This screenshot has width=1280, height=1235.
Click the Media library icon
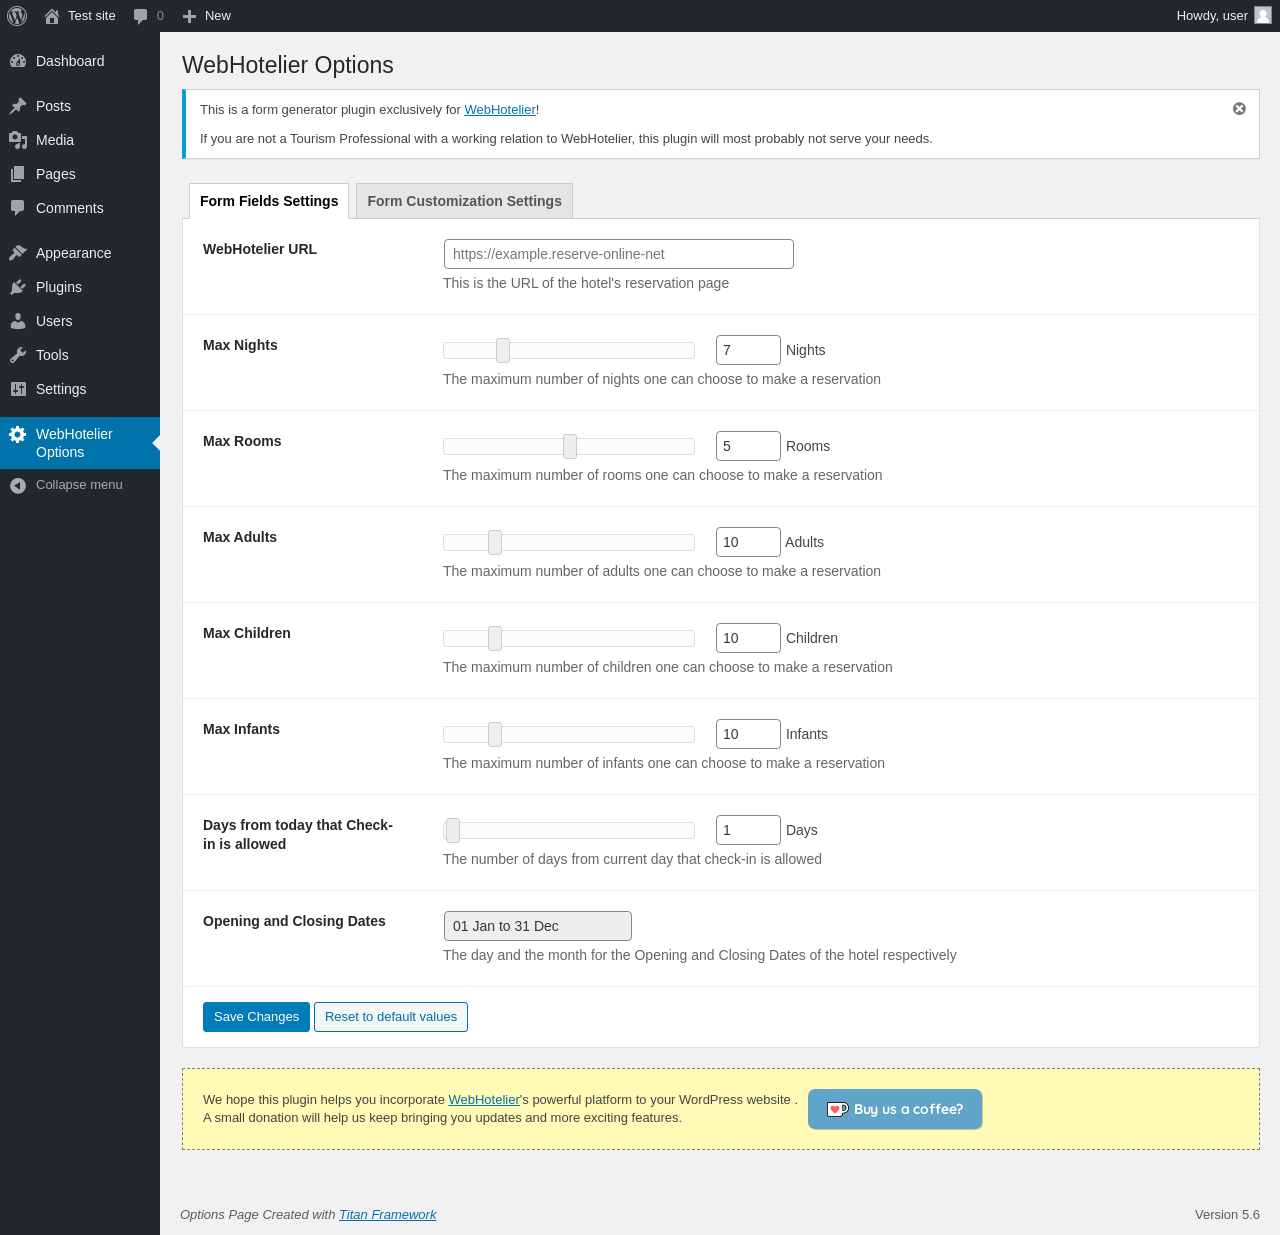coord(18,140)
